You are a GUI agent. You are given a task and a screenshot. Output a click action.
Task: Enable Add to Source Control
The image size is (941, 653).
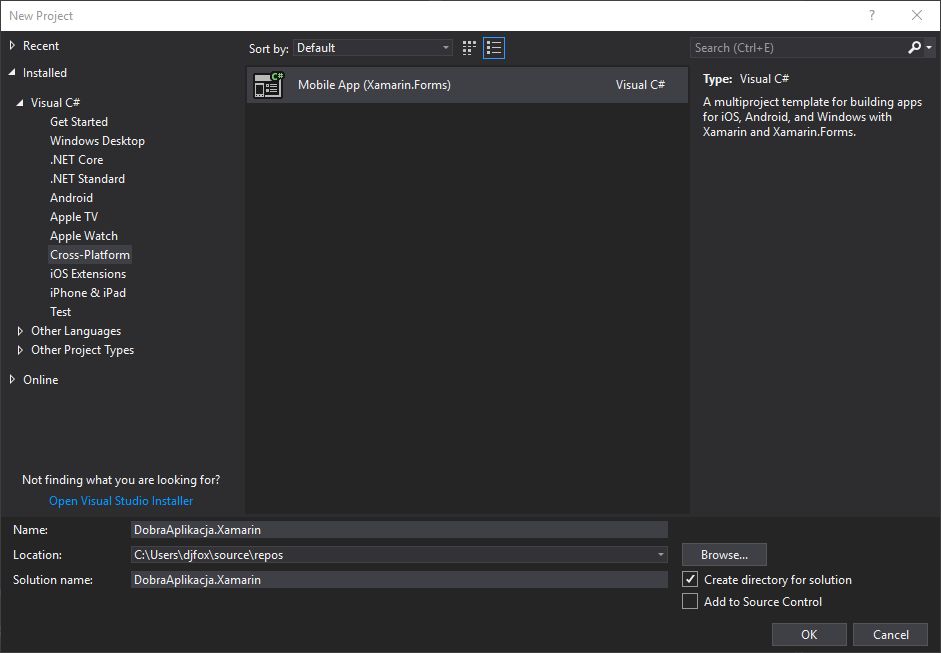pos(690,601)
